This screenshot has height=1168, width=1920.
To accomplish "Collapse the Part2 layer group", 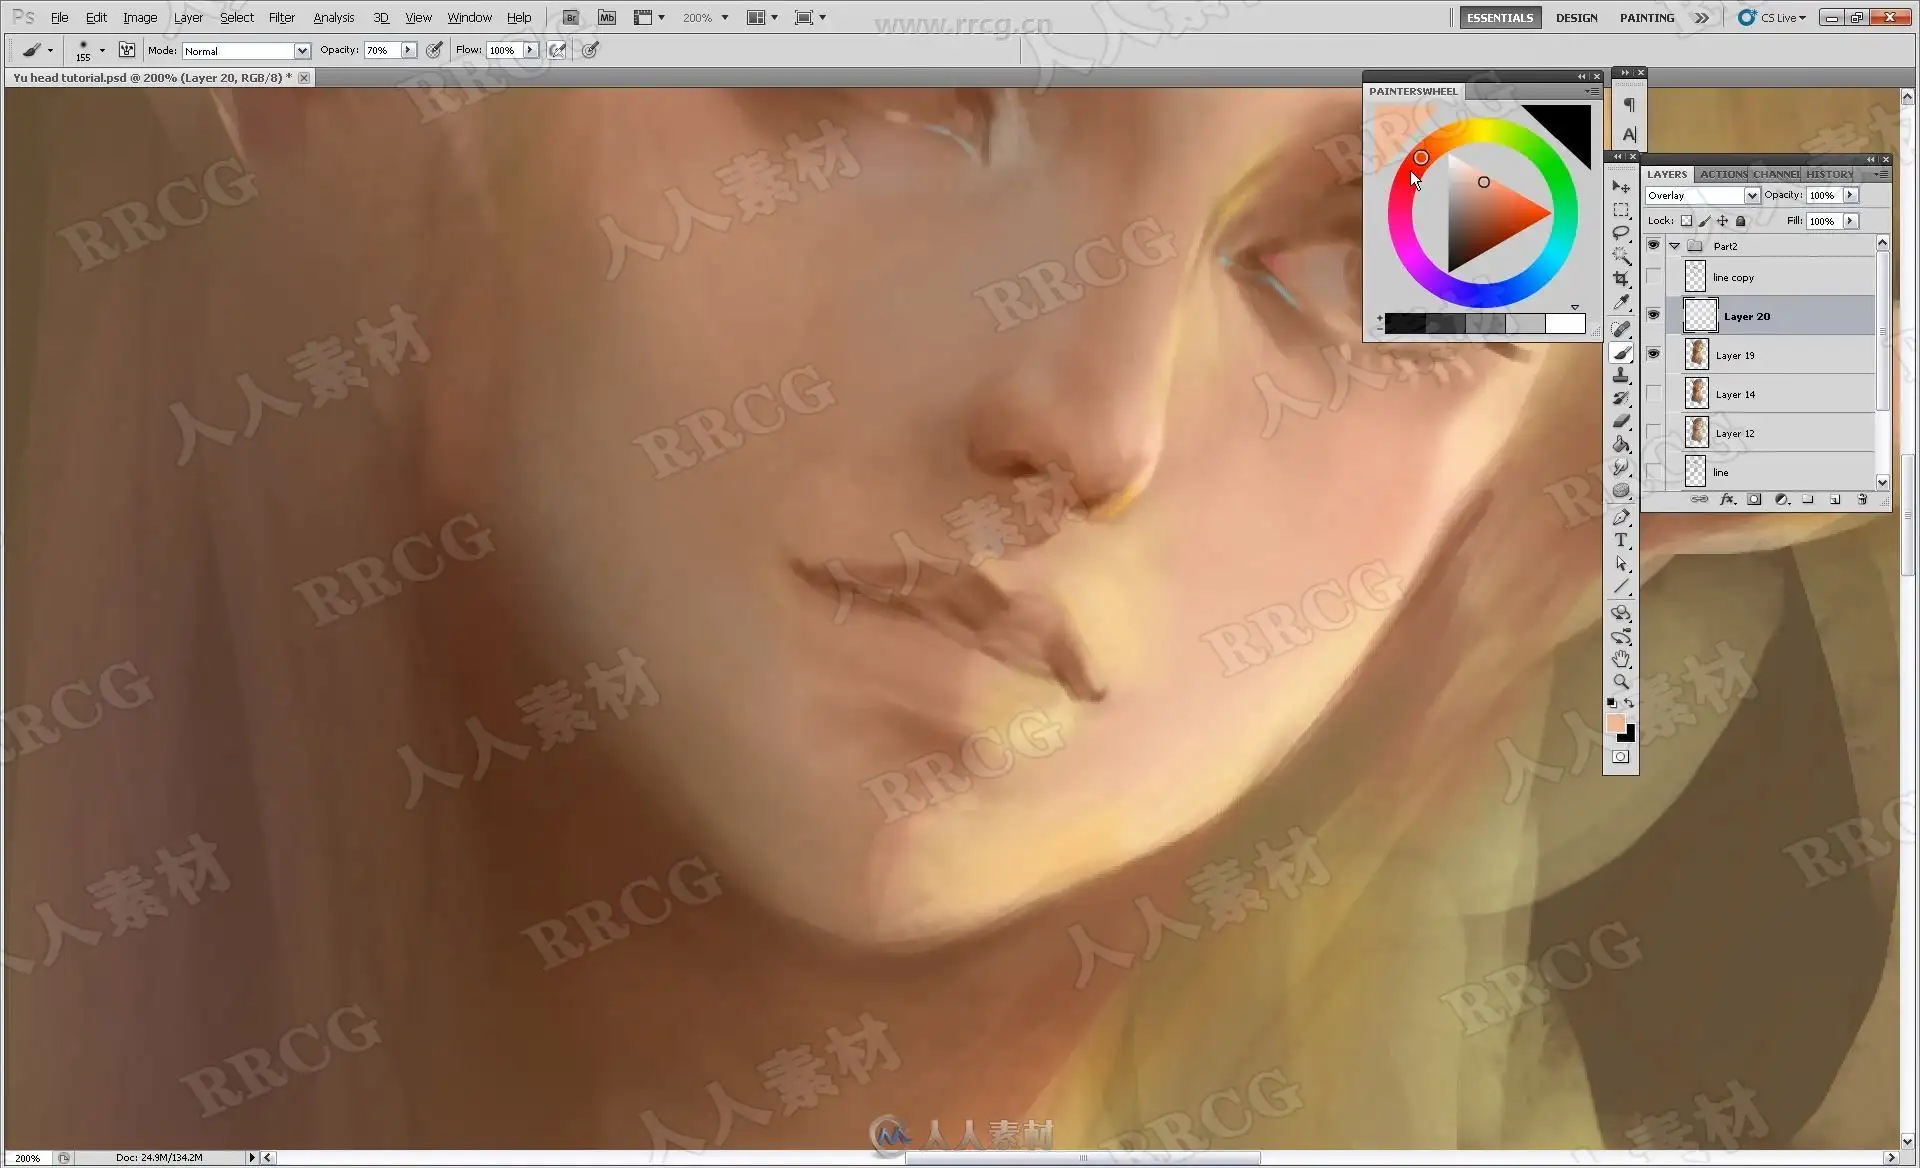I will coord(1674,246).
